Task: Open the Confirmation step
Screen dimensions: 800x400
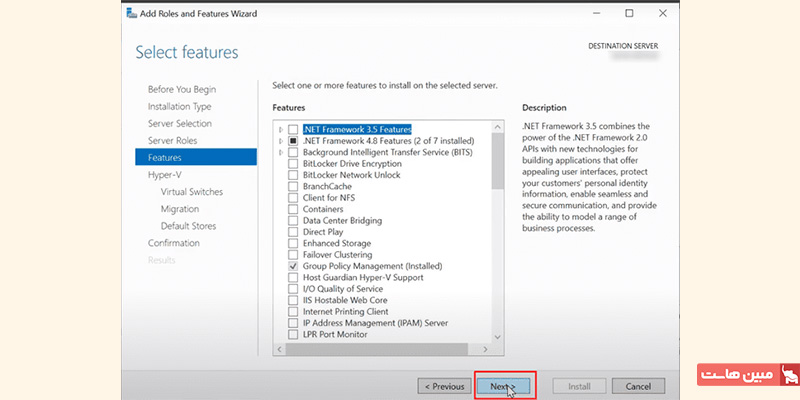Action: (x=173, y=243)
